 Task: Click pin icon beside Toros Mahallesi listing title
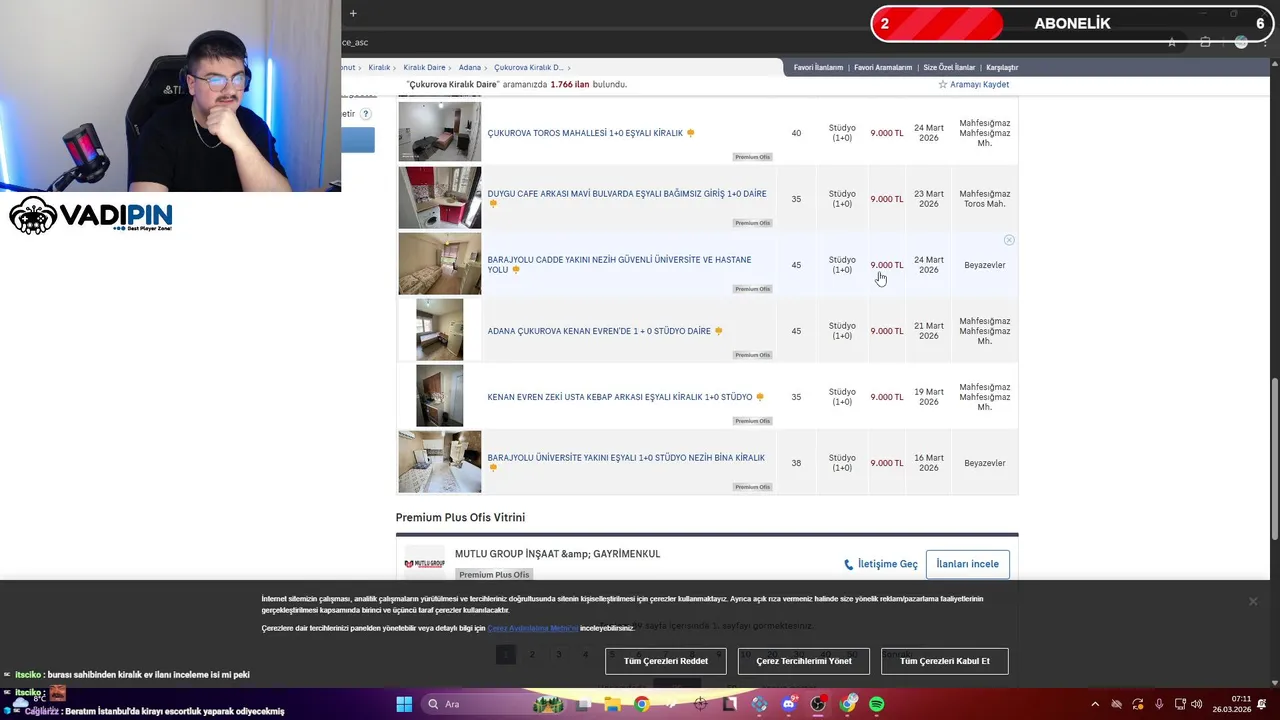tap(690, 133)
